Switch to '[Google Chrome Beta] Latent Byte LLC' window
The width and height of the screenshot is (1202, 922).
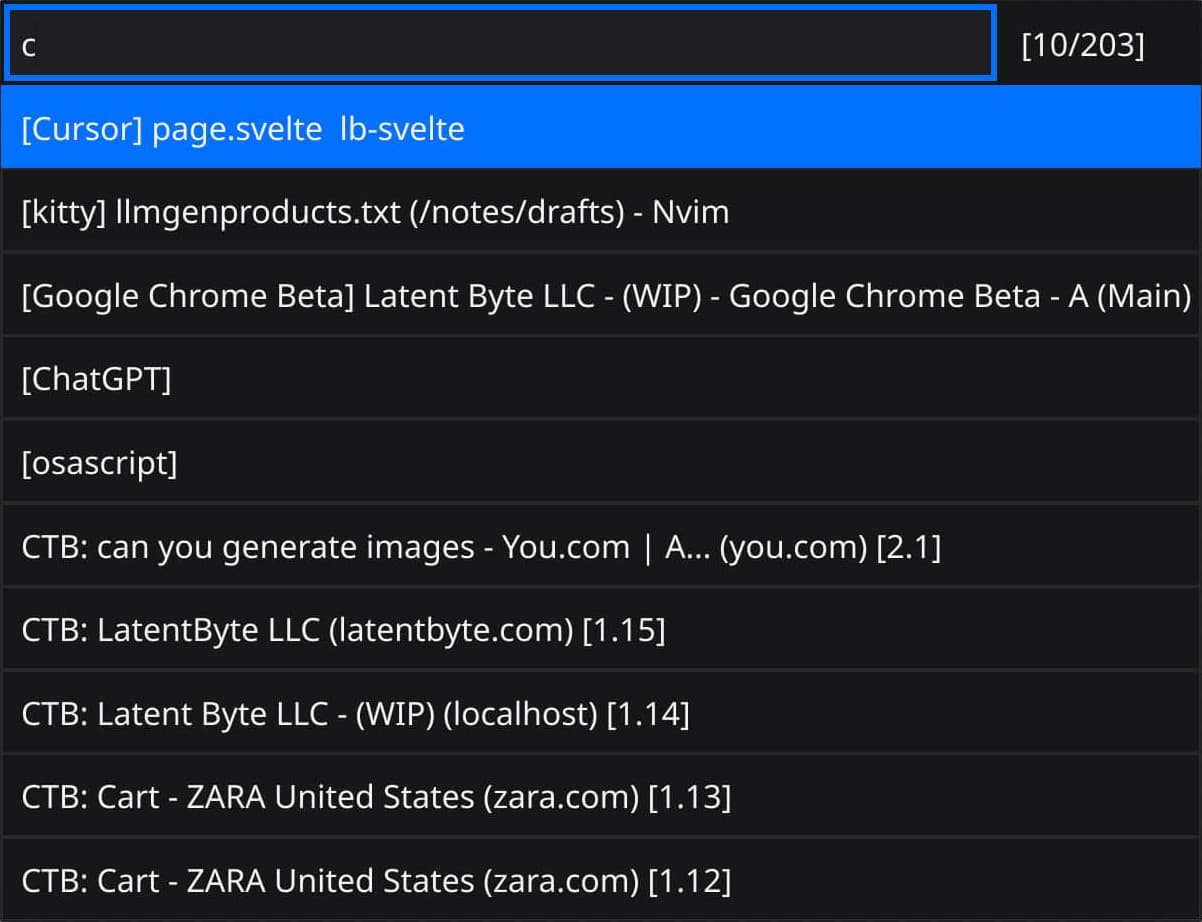pyautogui.click(x=601, y=295)
